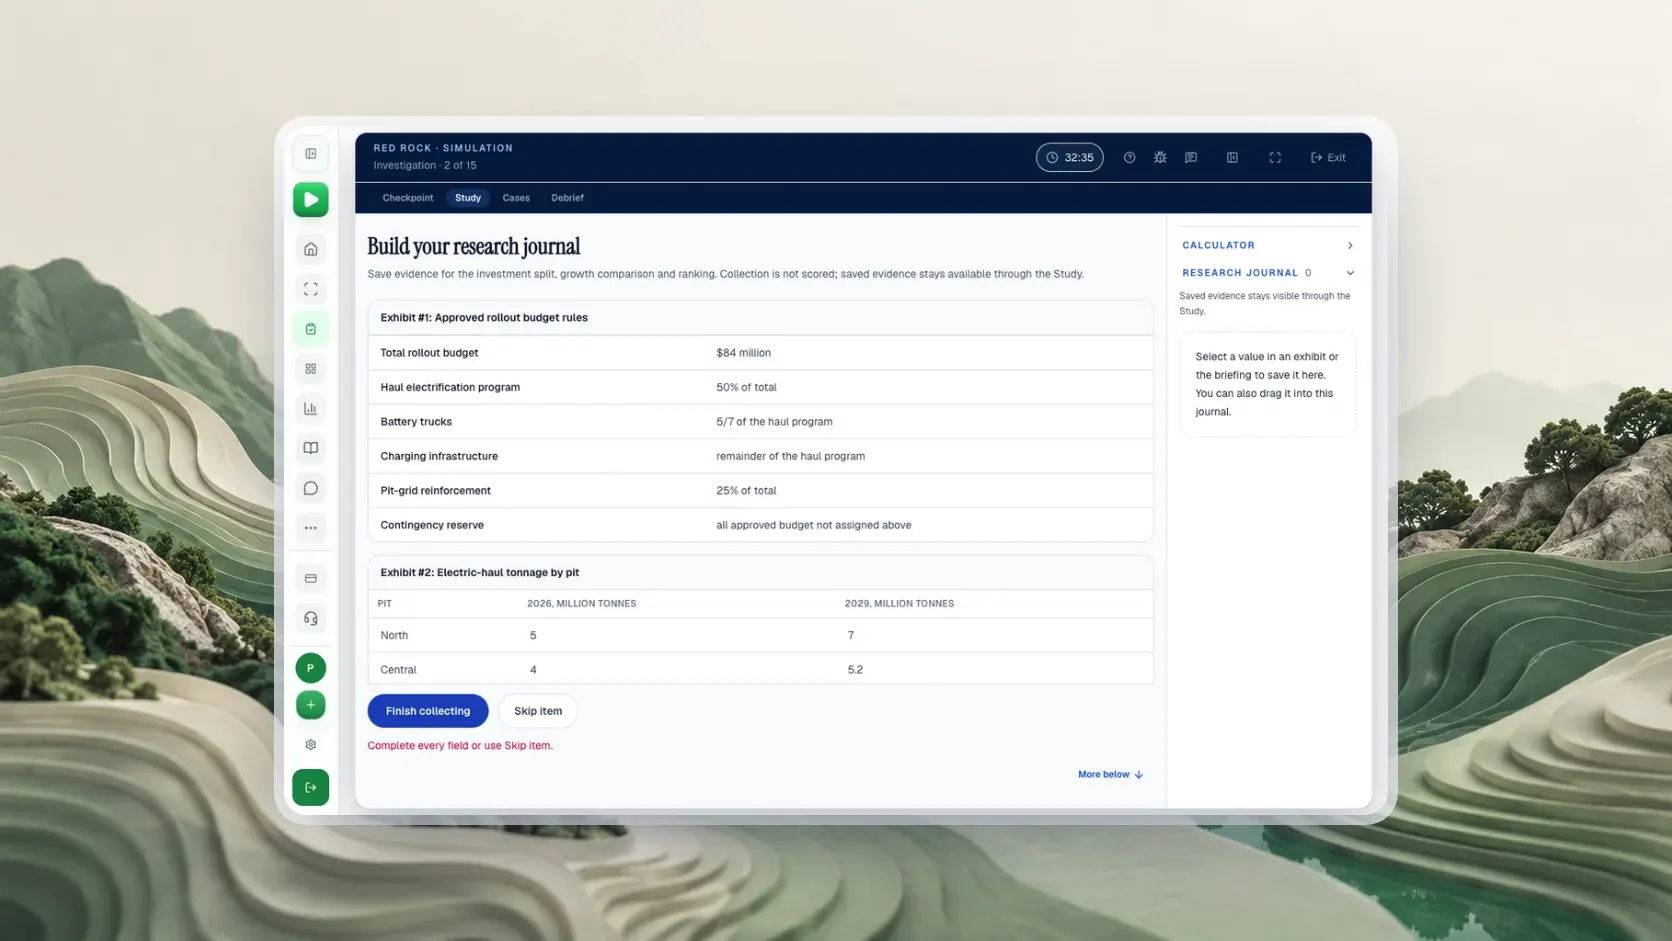Viewport: 1672px width, 941px height.
Task: Select the 5/7 of the haul program value
Action: click(x=774, y=422)
